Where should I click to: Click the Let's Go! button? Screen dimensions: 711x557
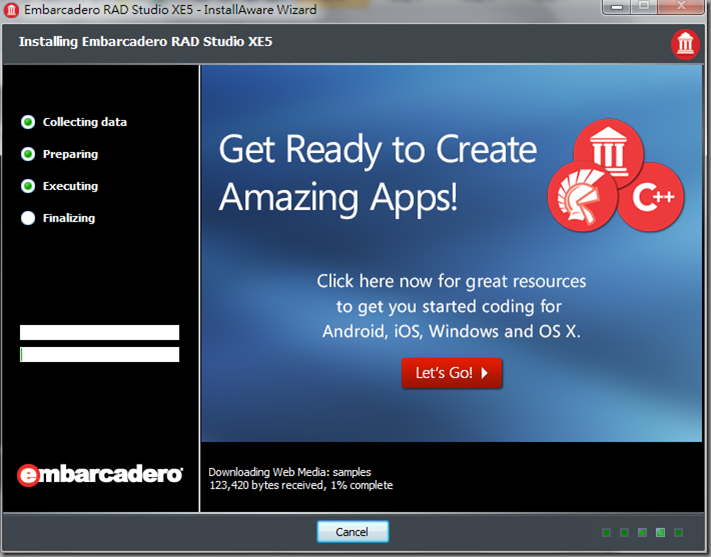pyautogui.click(x=452, y=373)
